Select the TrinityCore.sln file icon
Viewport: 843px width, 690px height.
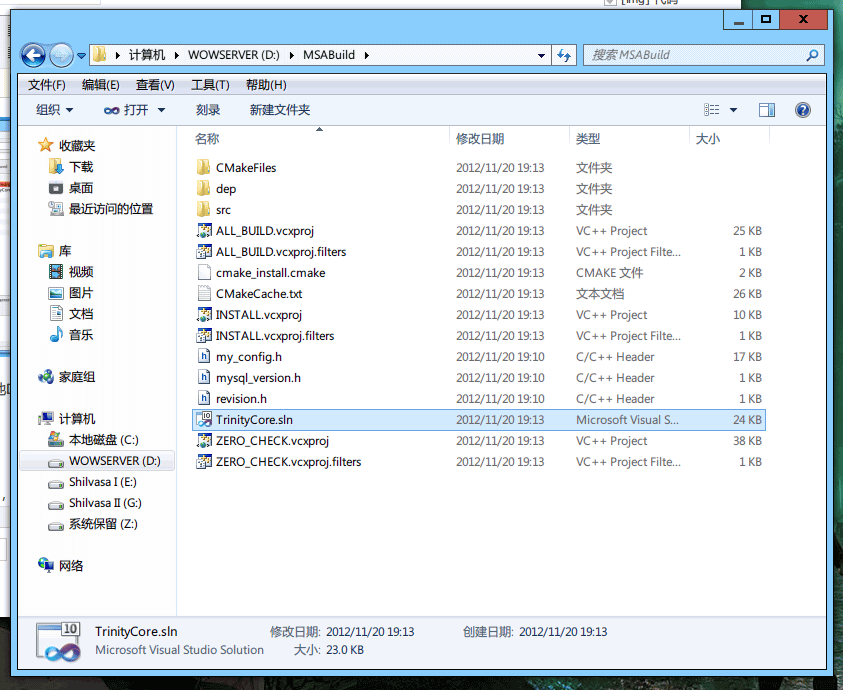point(204,420)
